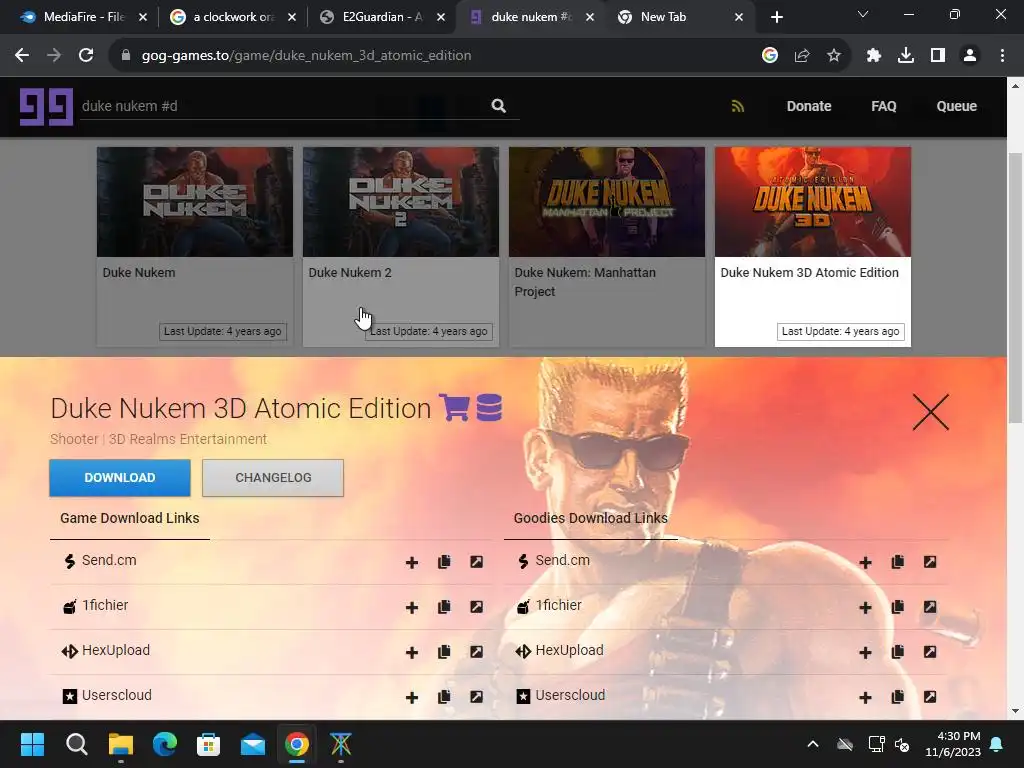Copy the game HexUpload download link
Screen dimensions: 1024x768
(x=444, y=652)
